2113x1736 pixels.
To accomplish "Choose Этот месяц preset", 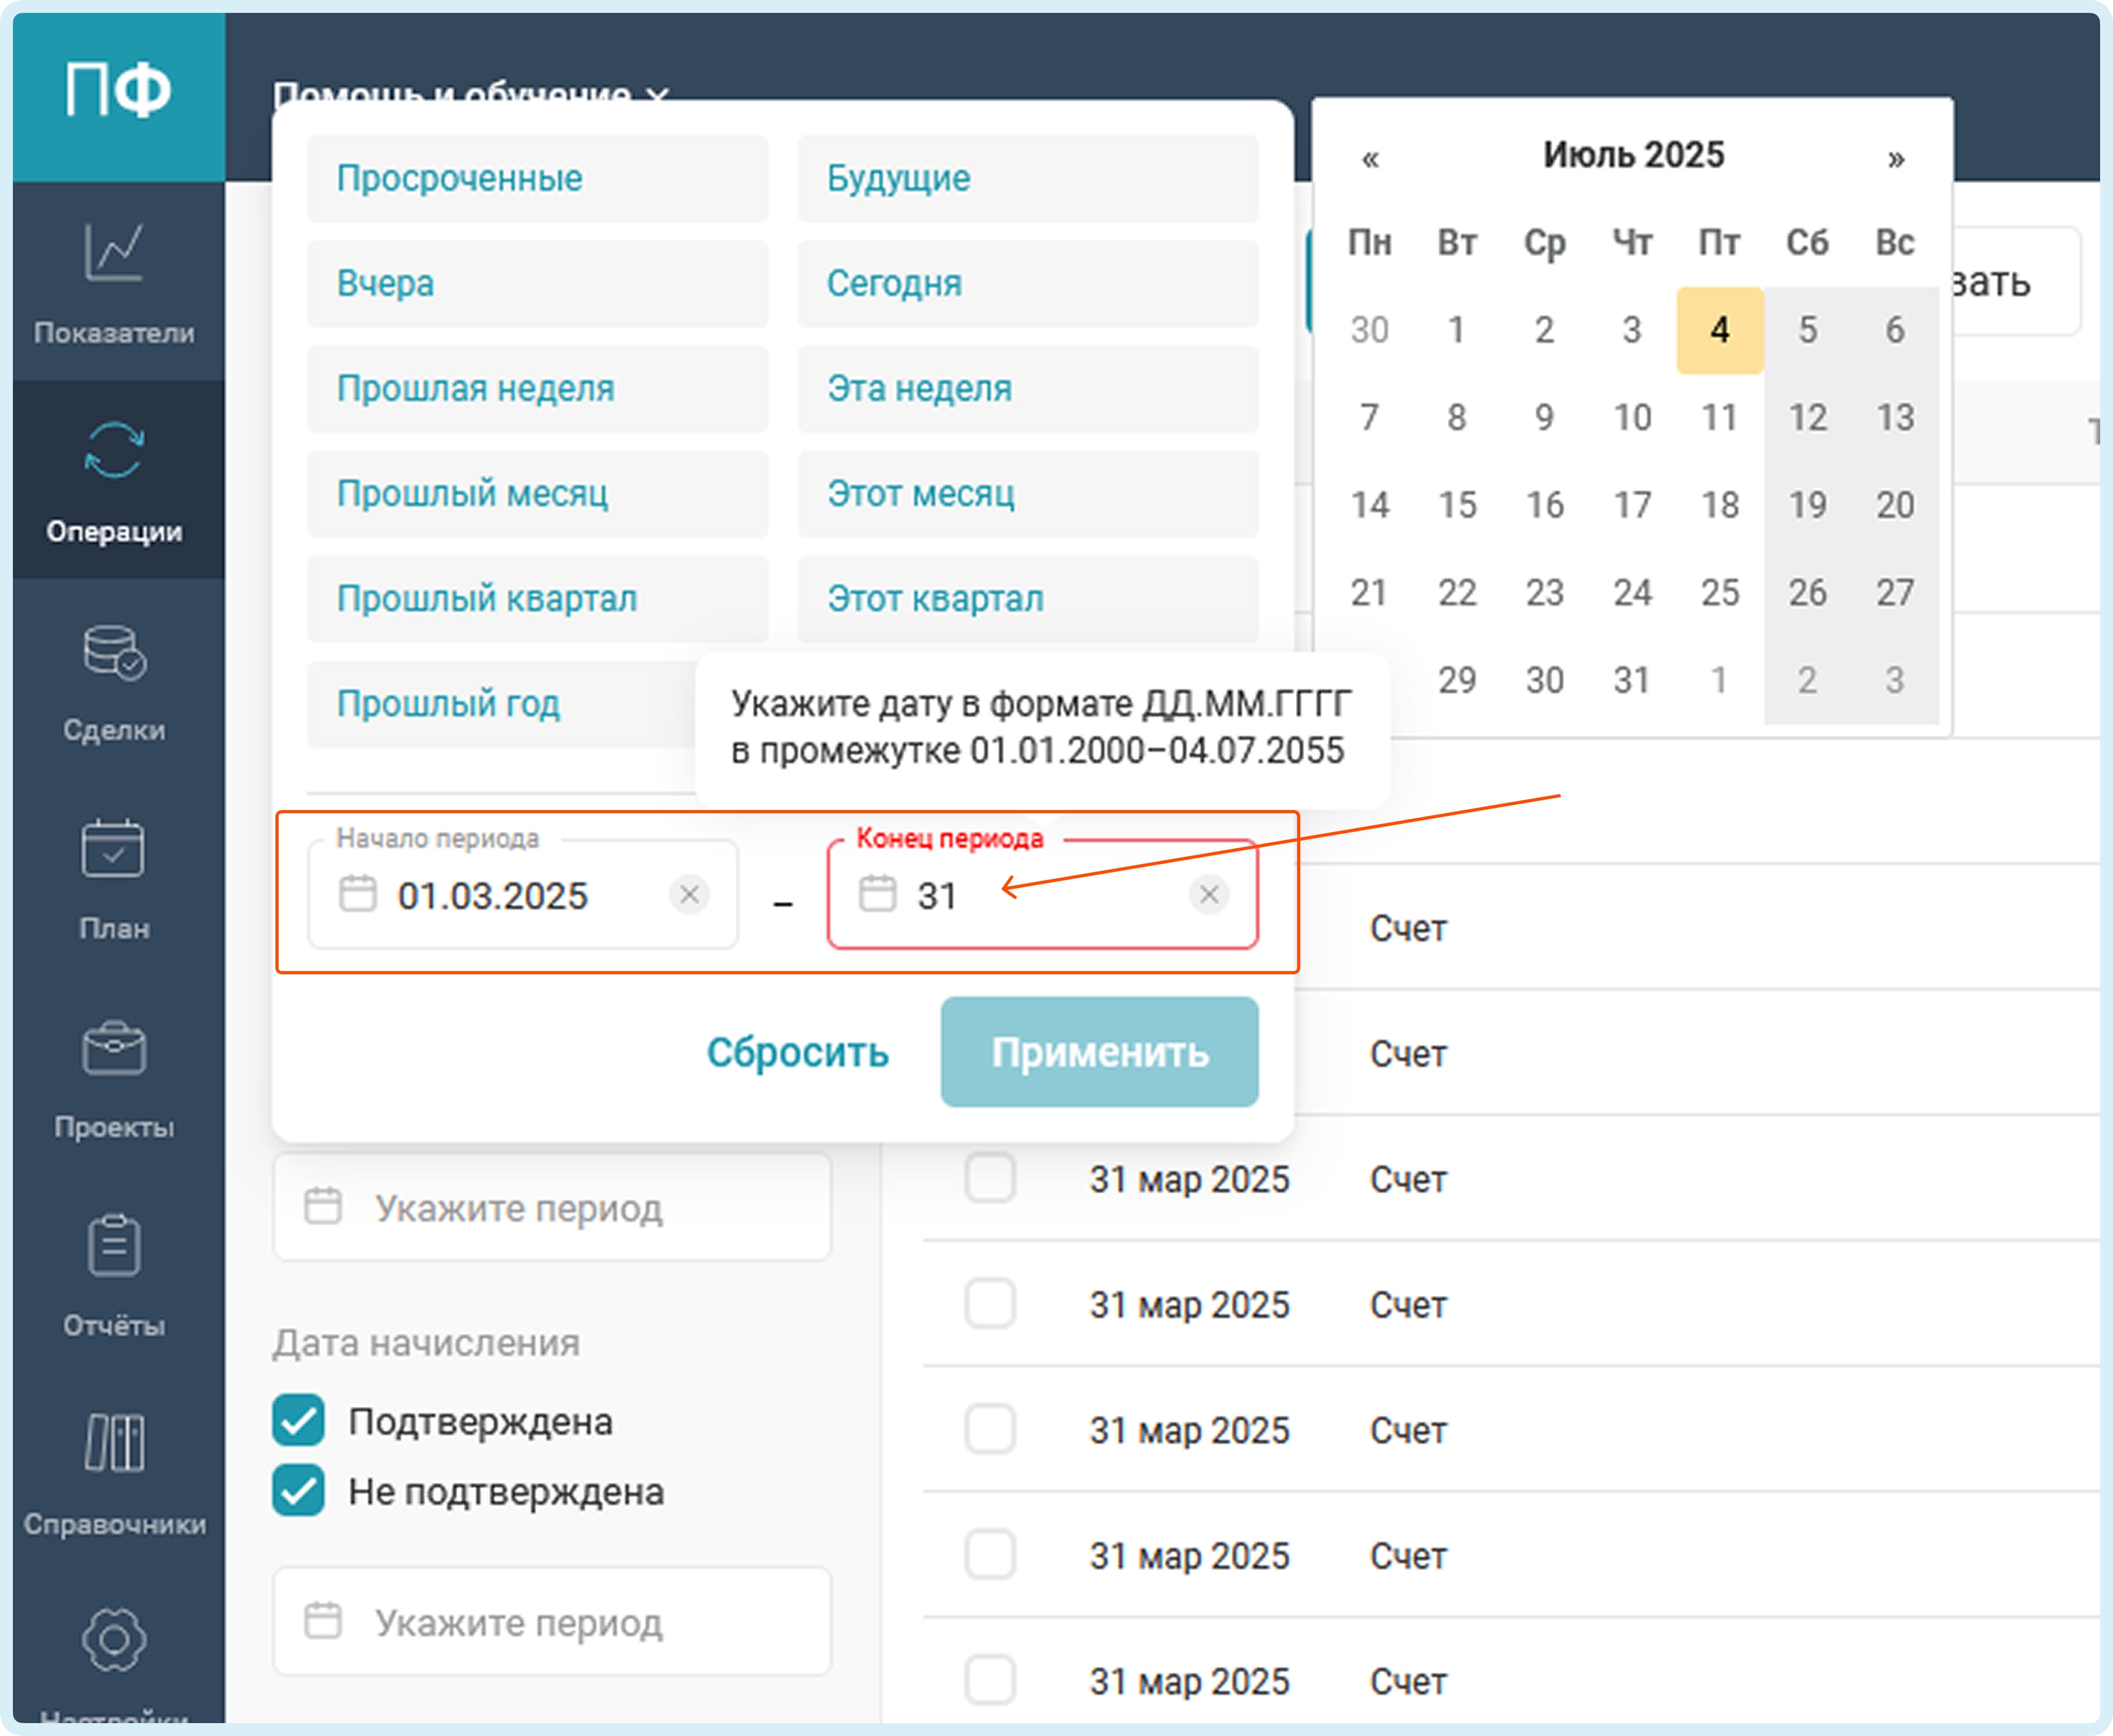I will click(x=1028, y=493).
